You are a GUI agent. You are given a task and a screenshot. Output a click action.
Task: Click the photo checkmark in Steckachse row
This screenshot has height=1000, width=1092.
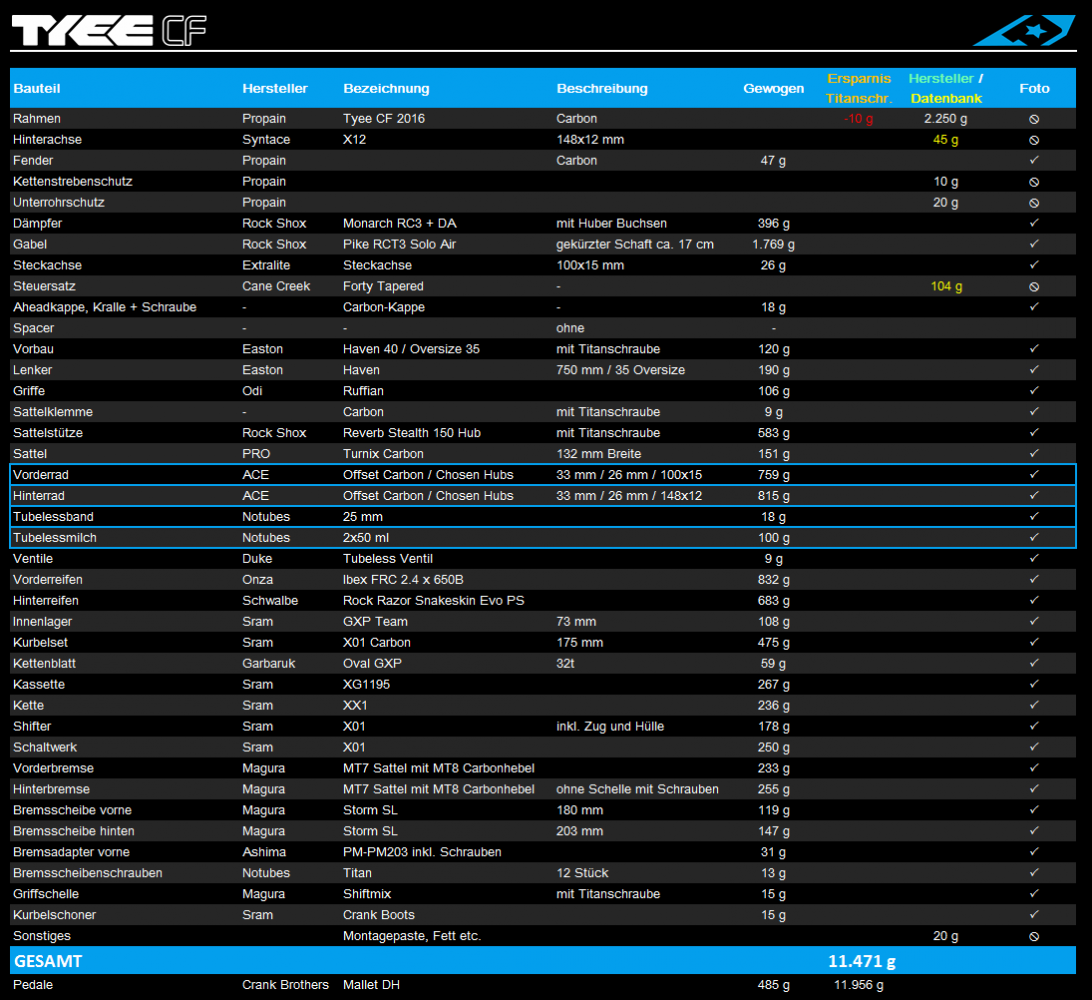pyautogui.click(x=1034, y=265)
